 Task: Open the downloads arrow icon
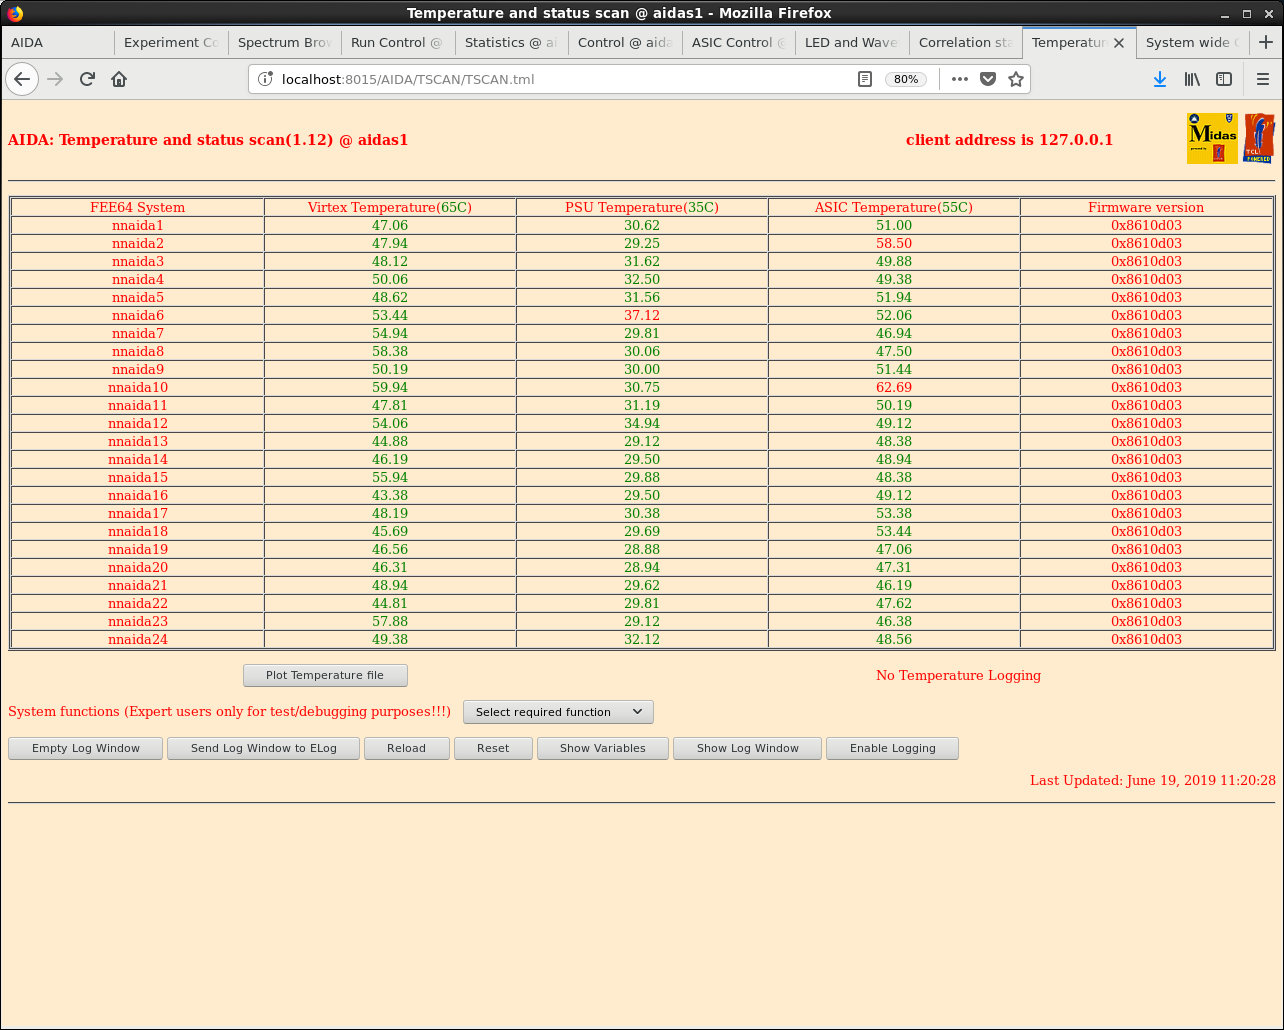pyautogui.click(x=1159, y=79)
